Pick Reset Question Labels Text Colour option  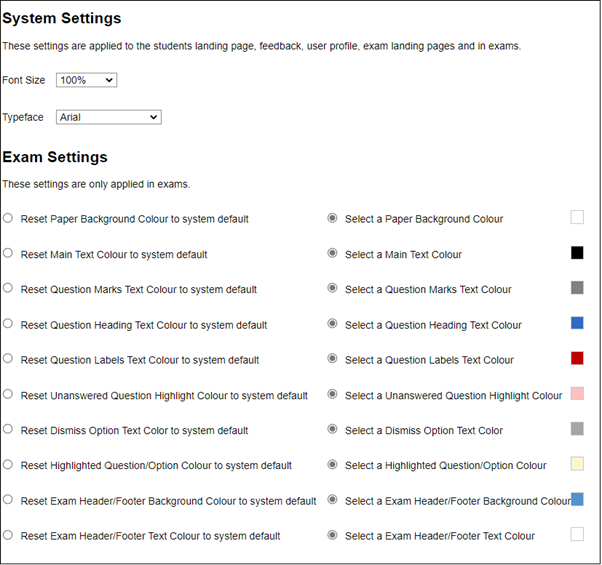point(8,359)
